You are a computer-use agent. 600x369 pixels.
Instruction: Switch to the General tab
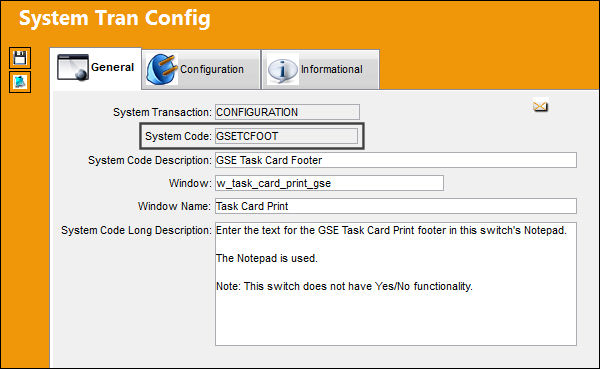pos(96,68)
